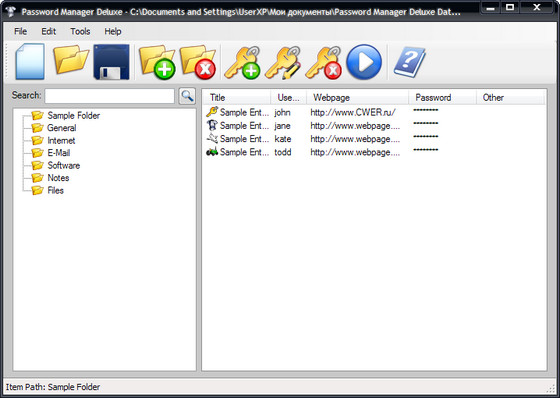Select the E-Mail folder icon in tree
Viewport: 560px width, 398px height.
pyautogui.click(x=37, y=153)
